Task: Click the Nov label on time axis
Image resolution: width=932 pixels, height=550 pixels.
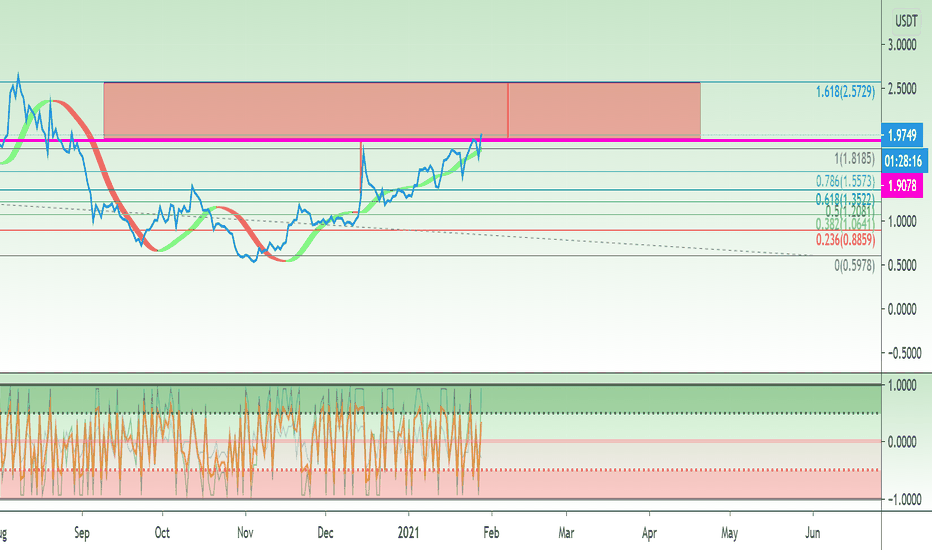Action: click(245, 533)
